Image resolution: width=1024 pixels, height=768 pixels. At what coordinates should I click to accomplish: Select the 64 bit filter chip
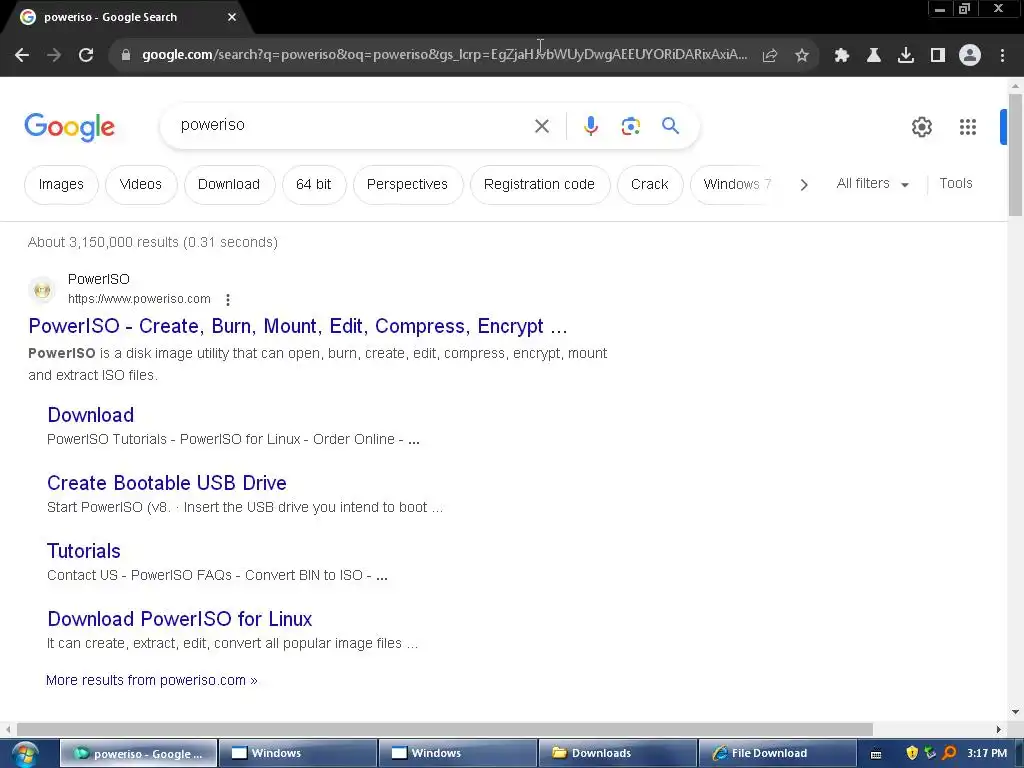click(314, 185)
